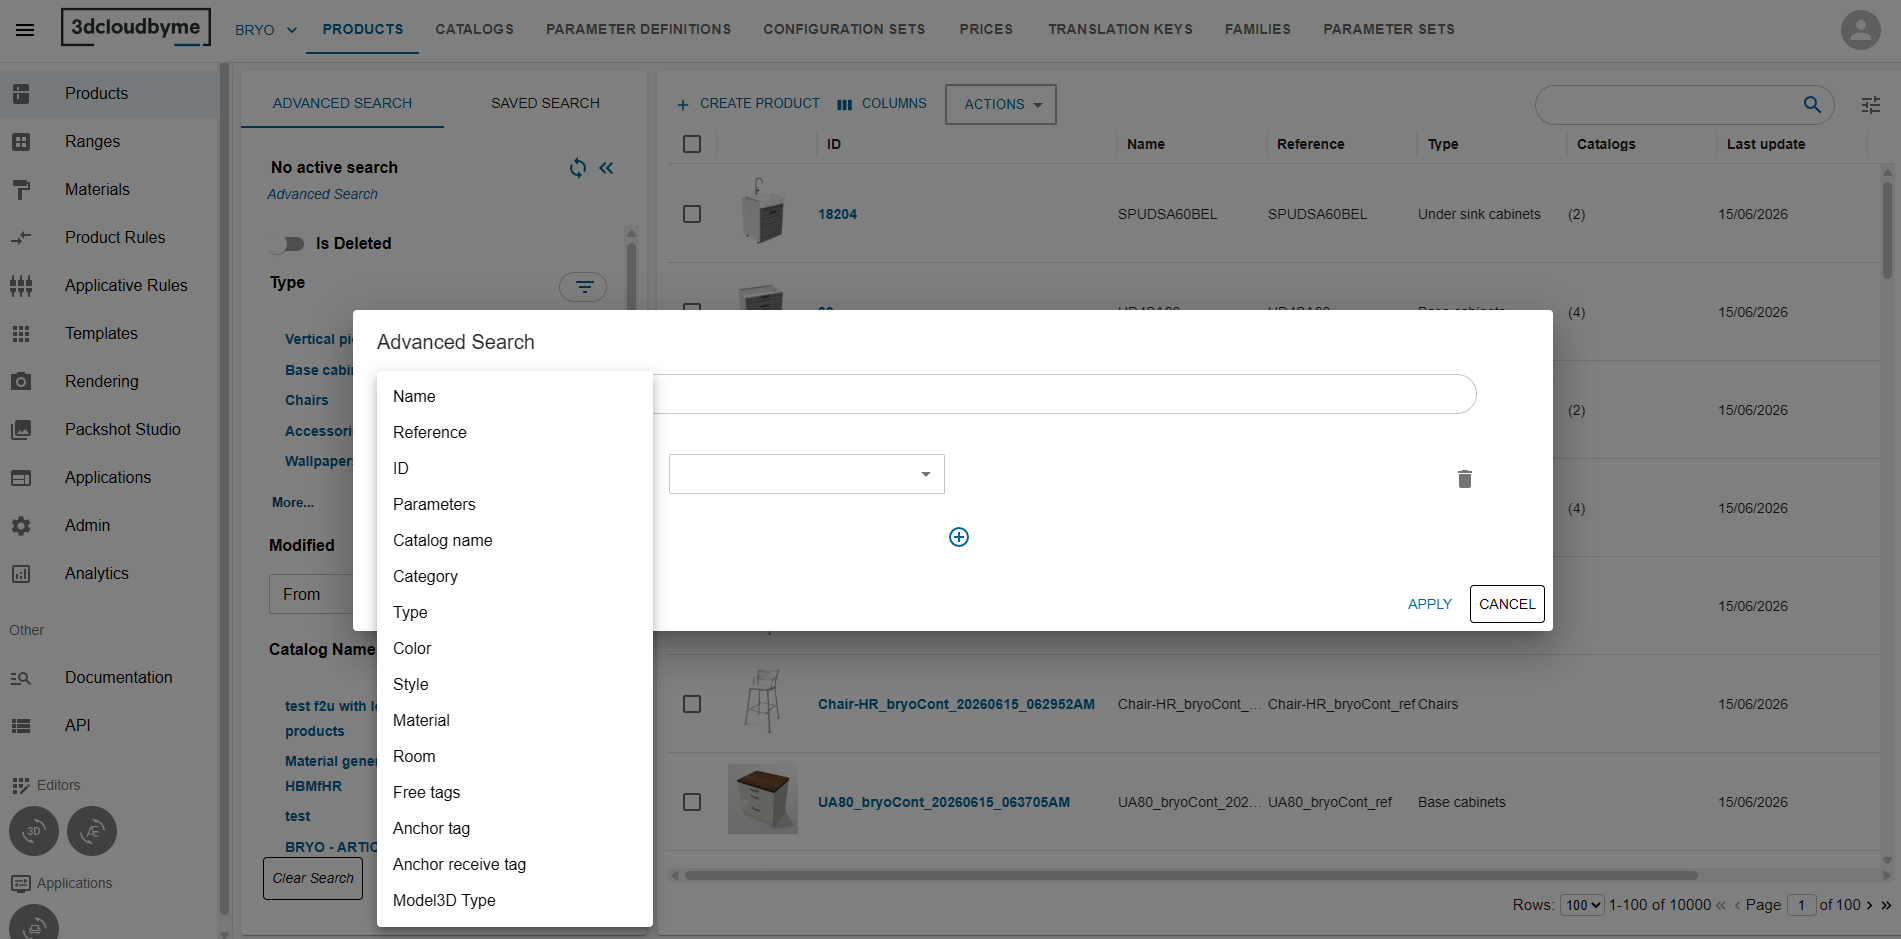Click the Materials paint roller icon
1901x939 pixels.
(21, 190)
